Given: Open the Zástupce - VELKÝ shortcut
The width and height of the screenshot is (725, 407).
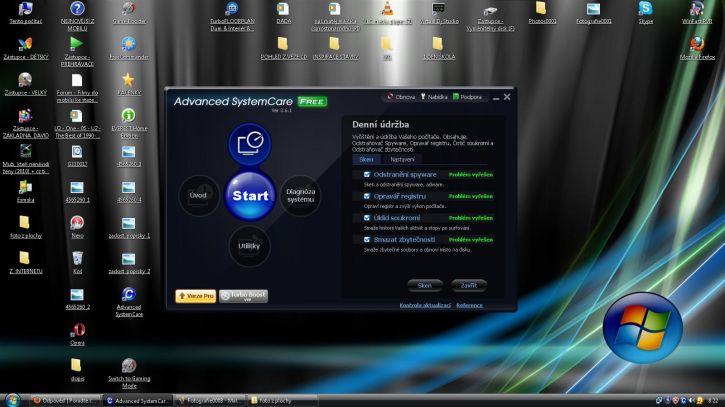Looking at the screenshot, I should coord(25,84).
